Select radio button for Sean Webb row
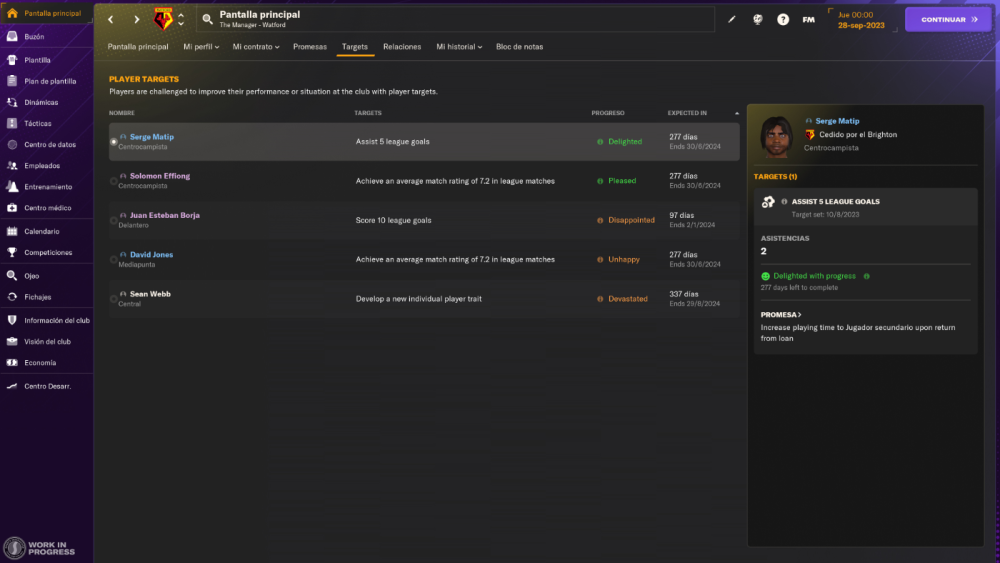Screen dimensions: 1000x563 click(114, 299)
